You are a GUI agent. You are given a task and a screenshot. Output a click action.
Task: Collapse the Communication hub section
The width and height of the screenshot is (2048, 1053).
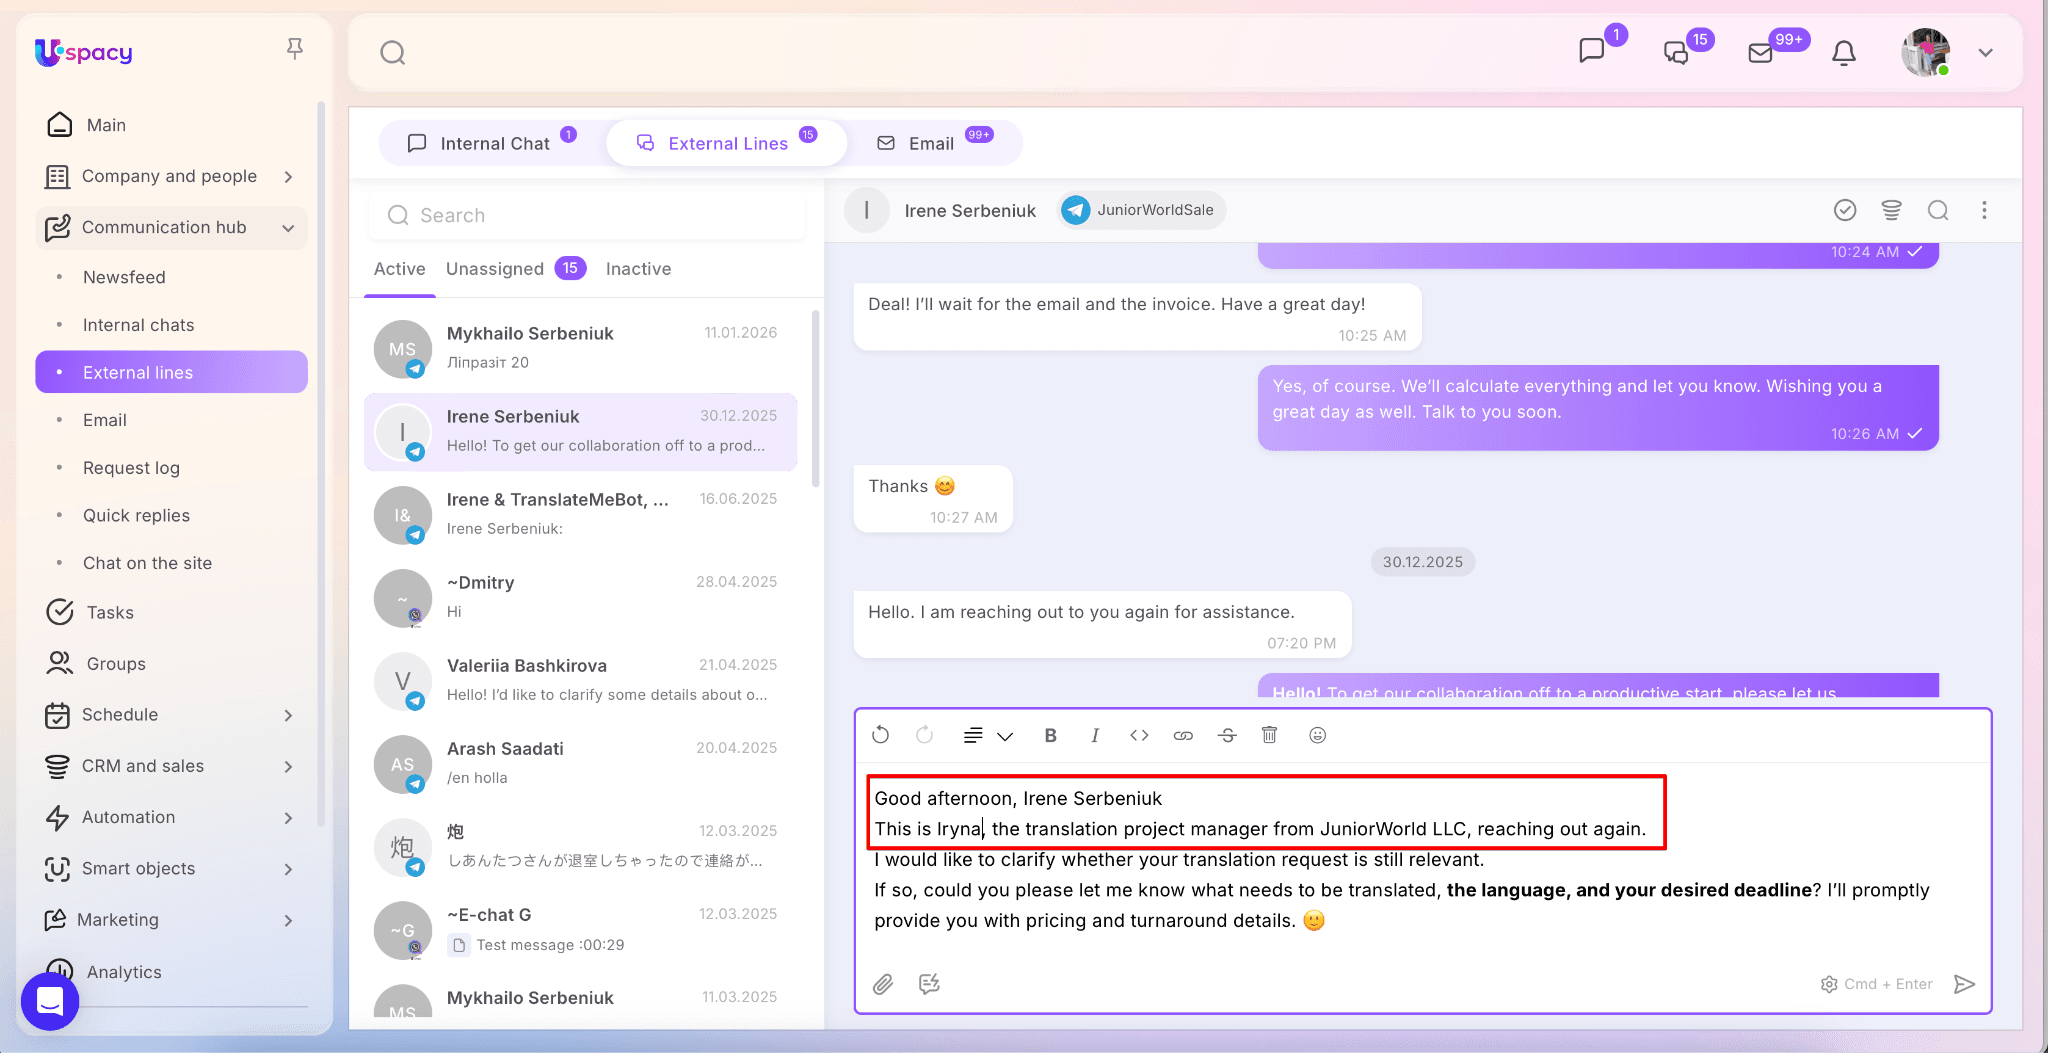(x=288, y=228)
